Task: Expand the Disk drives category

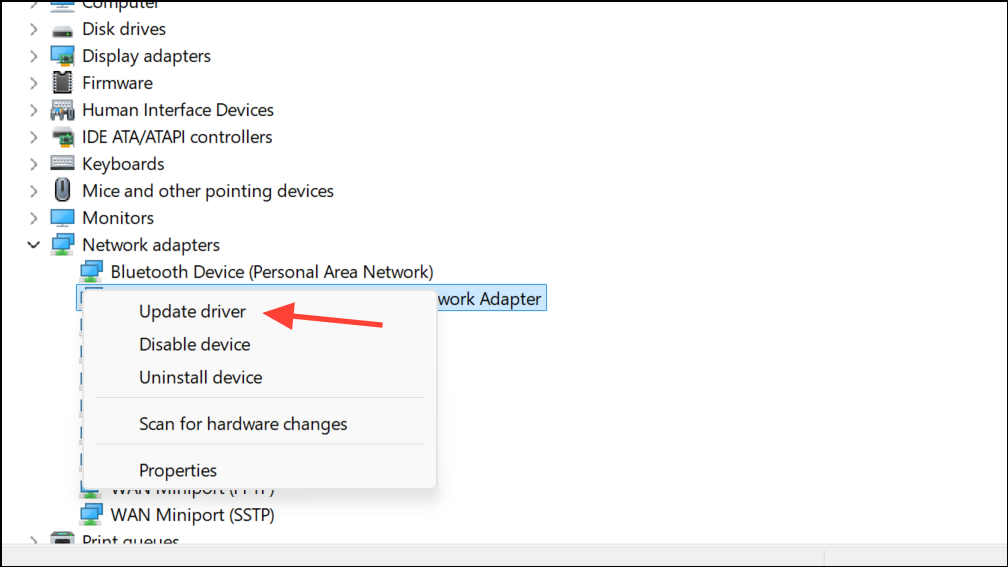Action: coord(33,29)
